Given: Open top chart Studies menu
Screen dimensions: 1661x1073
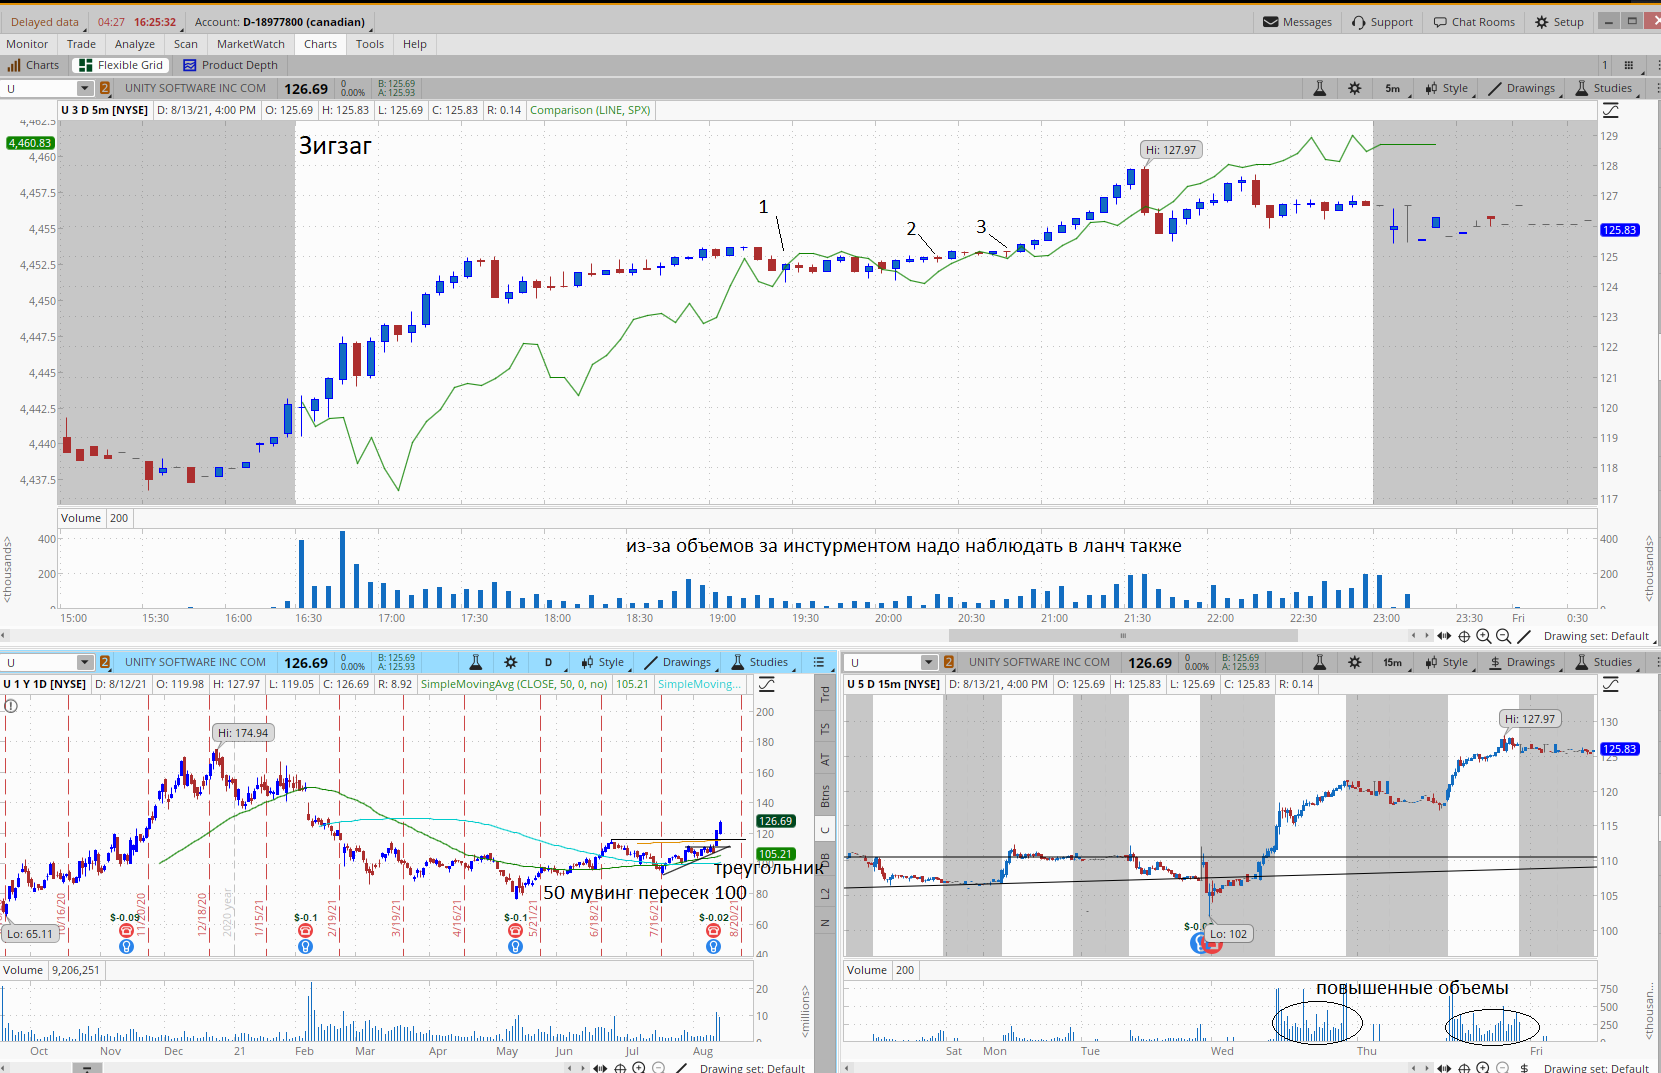Looking at the screenshot, I should click(1604, 88).
